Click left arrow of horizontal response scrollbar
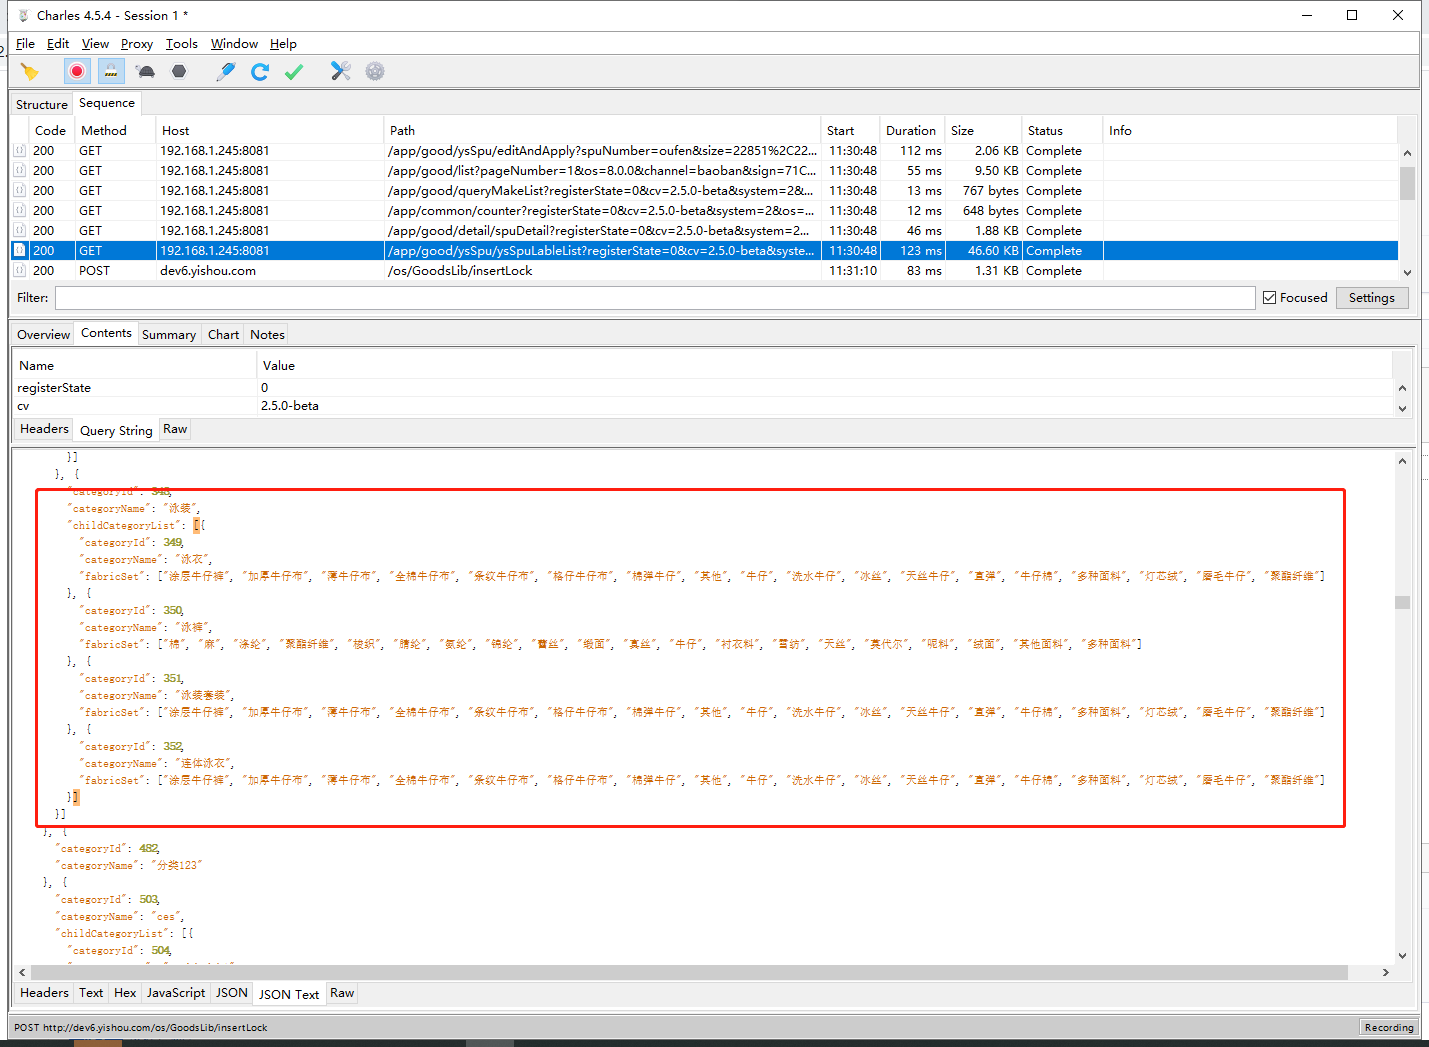 click(22, 972)
